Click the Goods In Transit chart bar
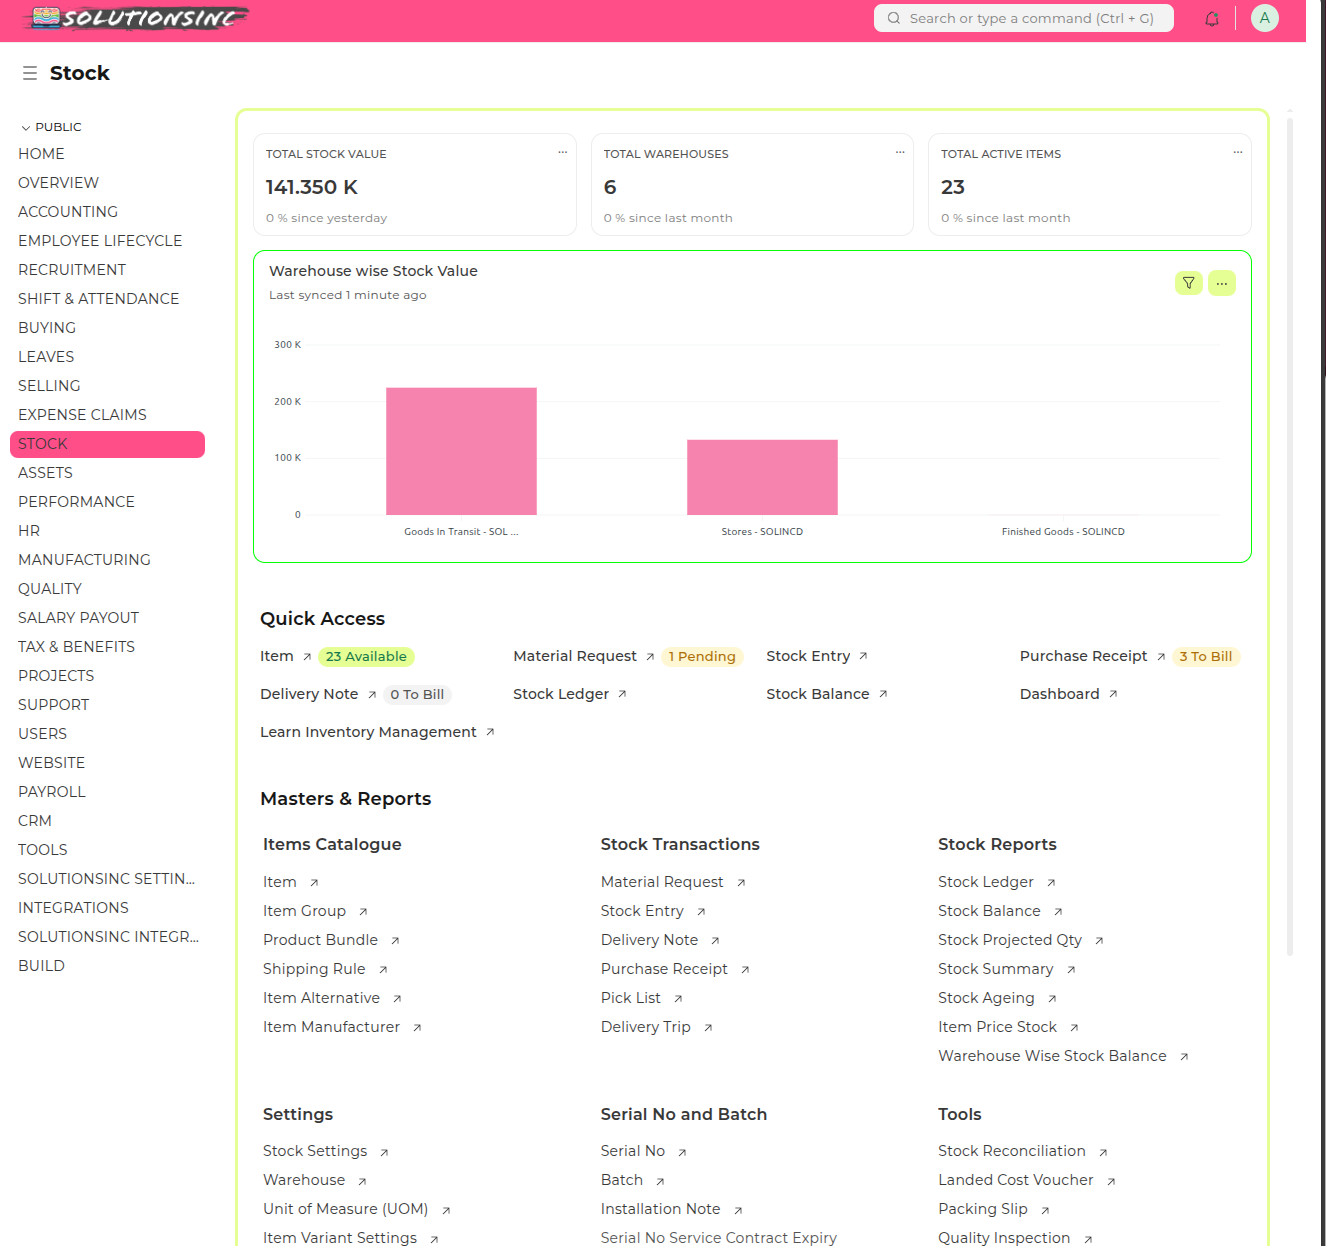The width and height of the screenshot is (1326, 1246). click(x=461, y=451)
